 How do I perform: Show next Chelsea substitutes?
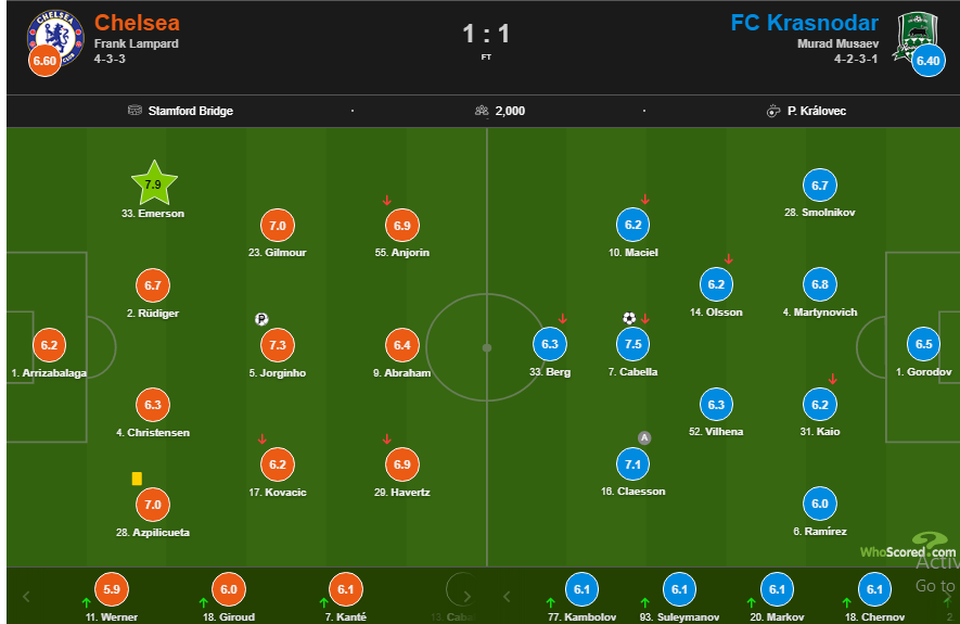[467, 596]
